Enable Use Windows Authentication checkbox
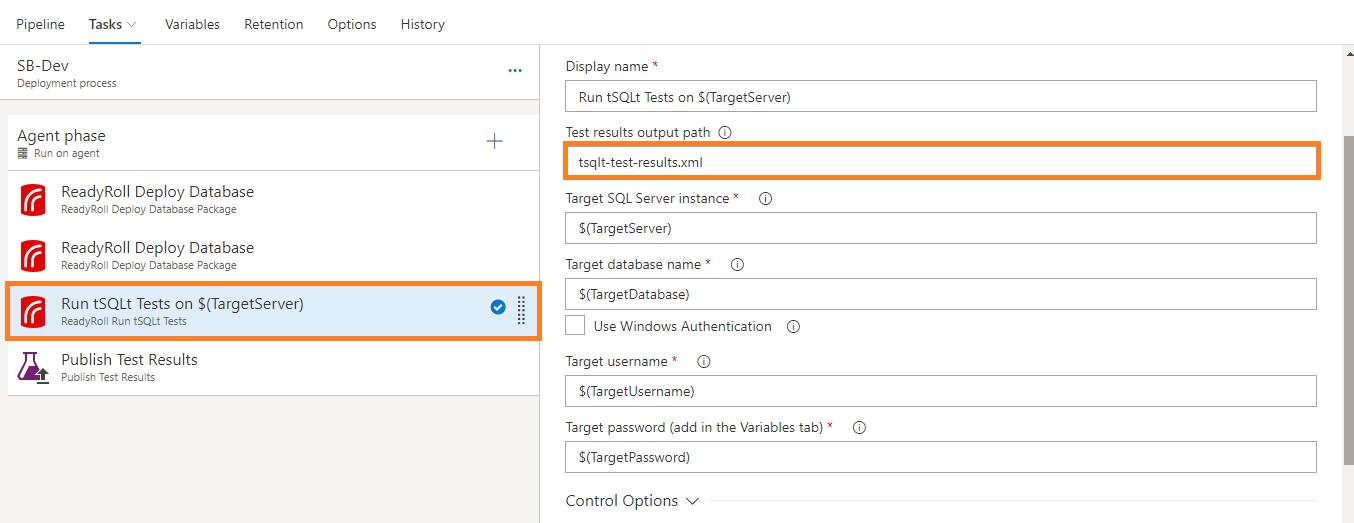This screenshot has height=523, width=1354. (x=575, y=326)
